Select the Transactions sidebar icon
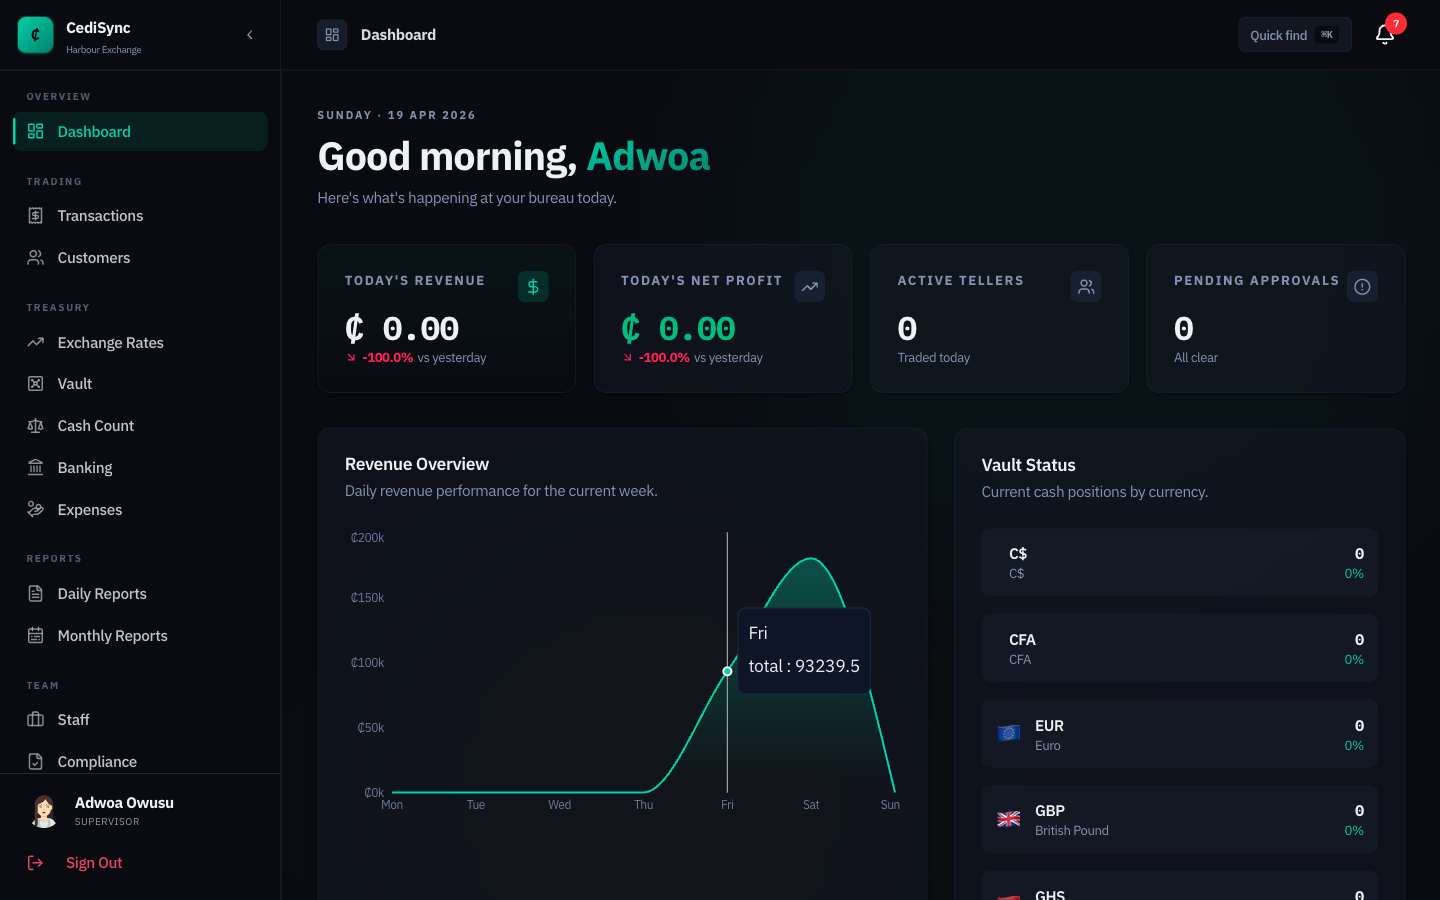The image size is (1440, 900). 36,215
